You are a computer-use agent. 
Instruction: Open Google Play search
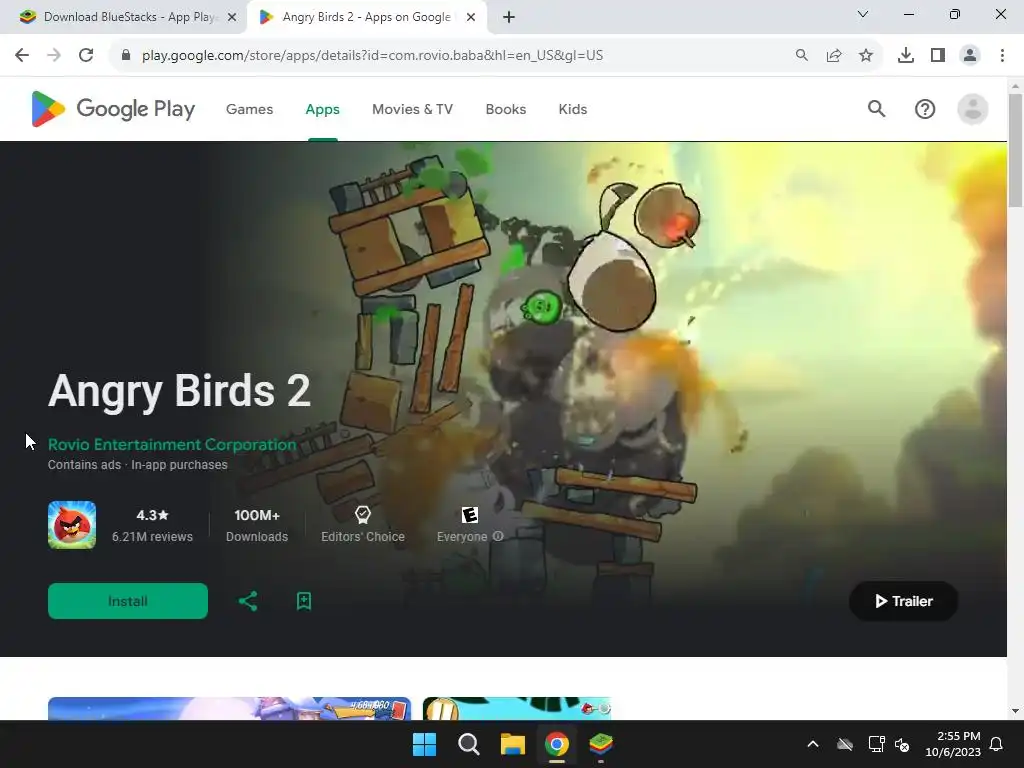[876, 109]
